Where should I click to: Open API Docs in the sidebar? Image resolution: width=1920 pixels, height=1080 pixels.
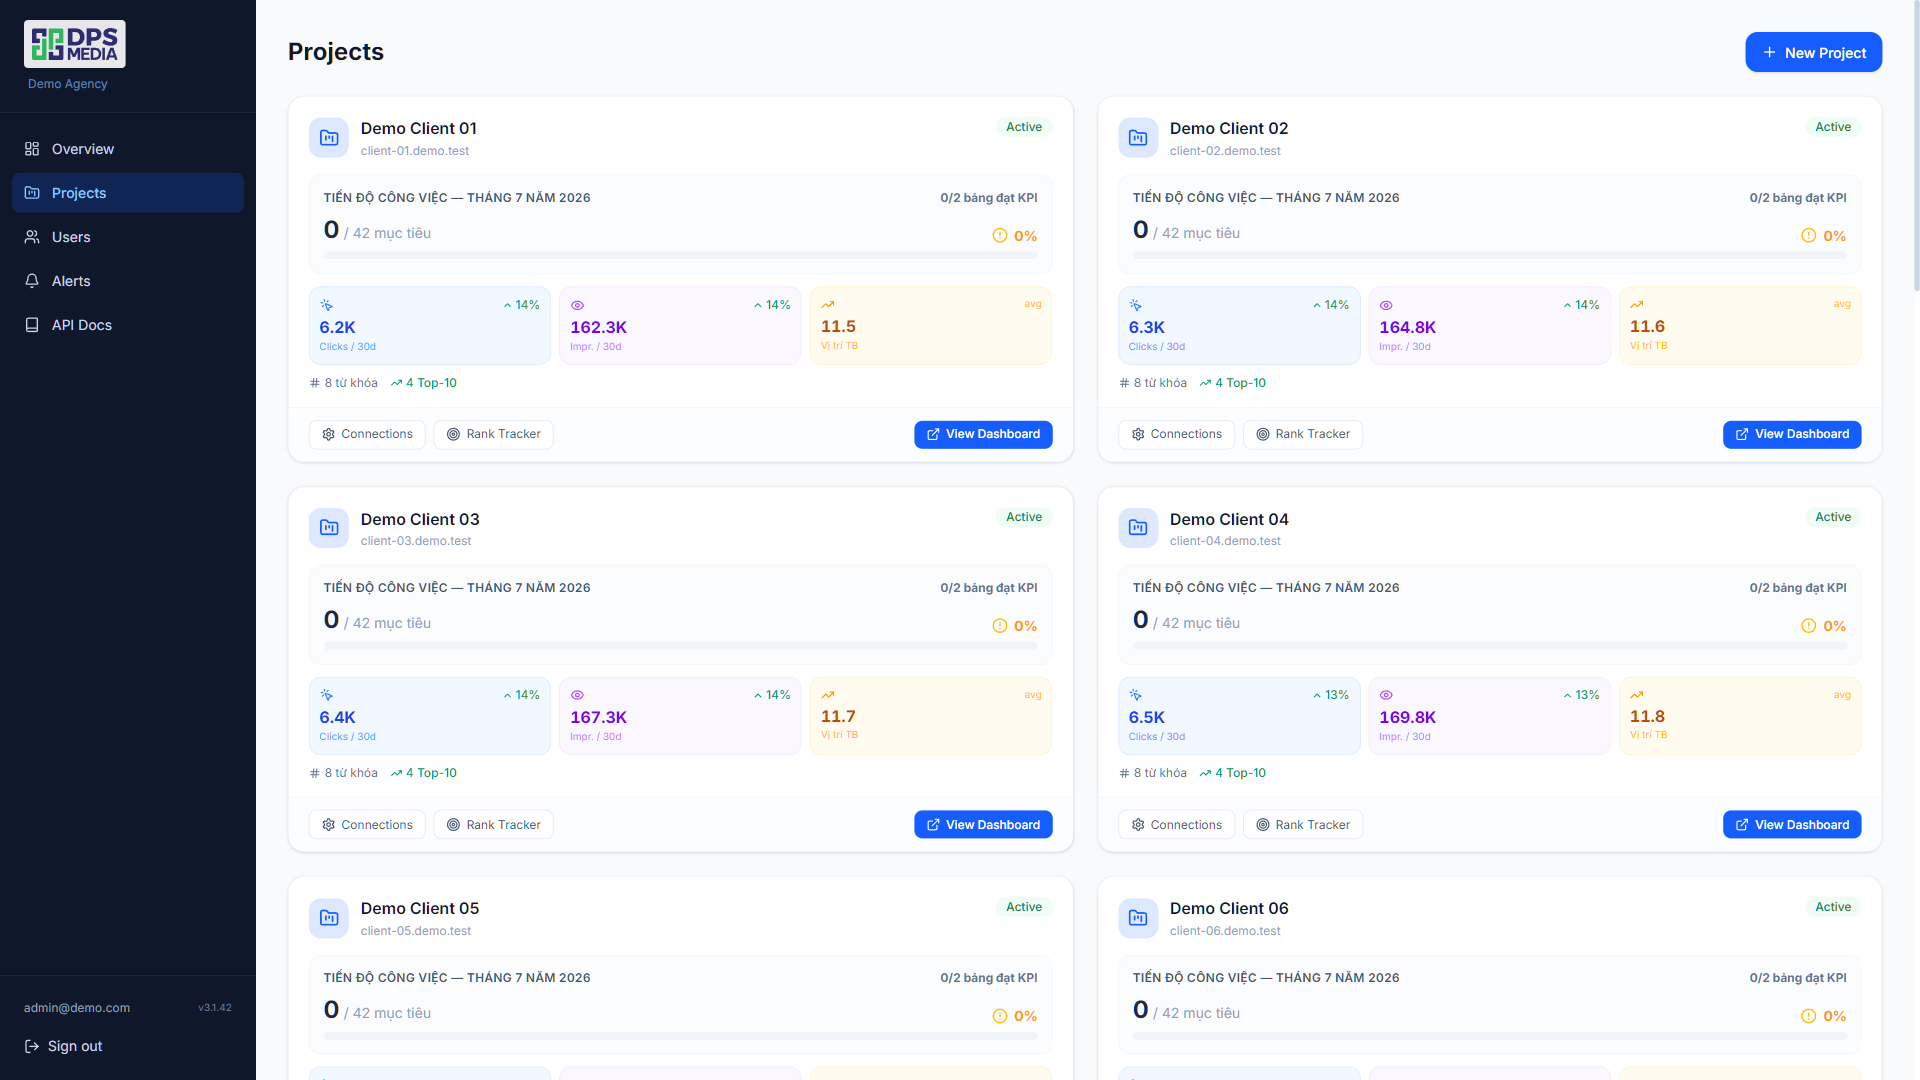(128, 325)
